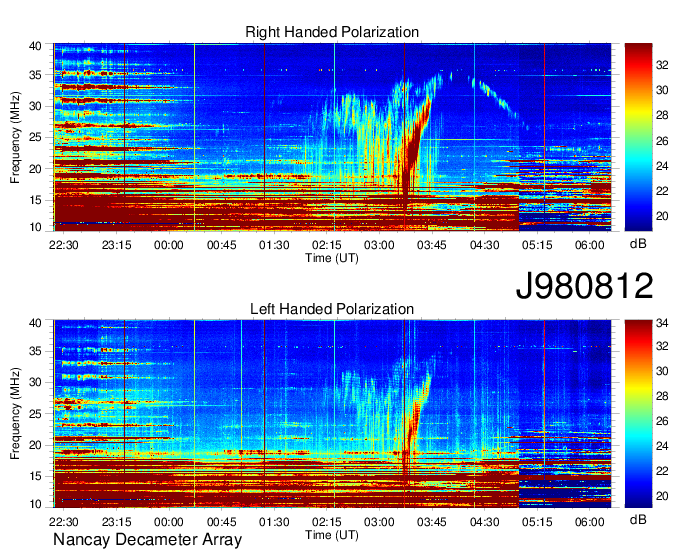Viewport: 680px width, 552px height.
Task: Click the 10 MHz tick of Left Handed plot
Action: [36, 504]
